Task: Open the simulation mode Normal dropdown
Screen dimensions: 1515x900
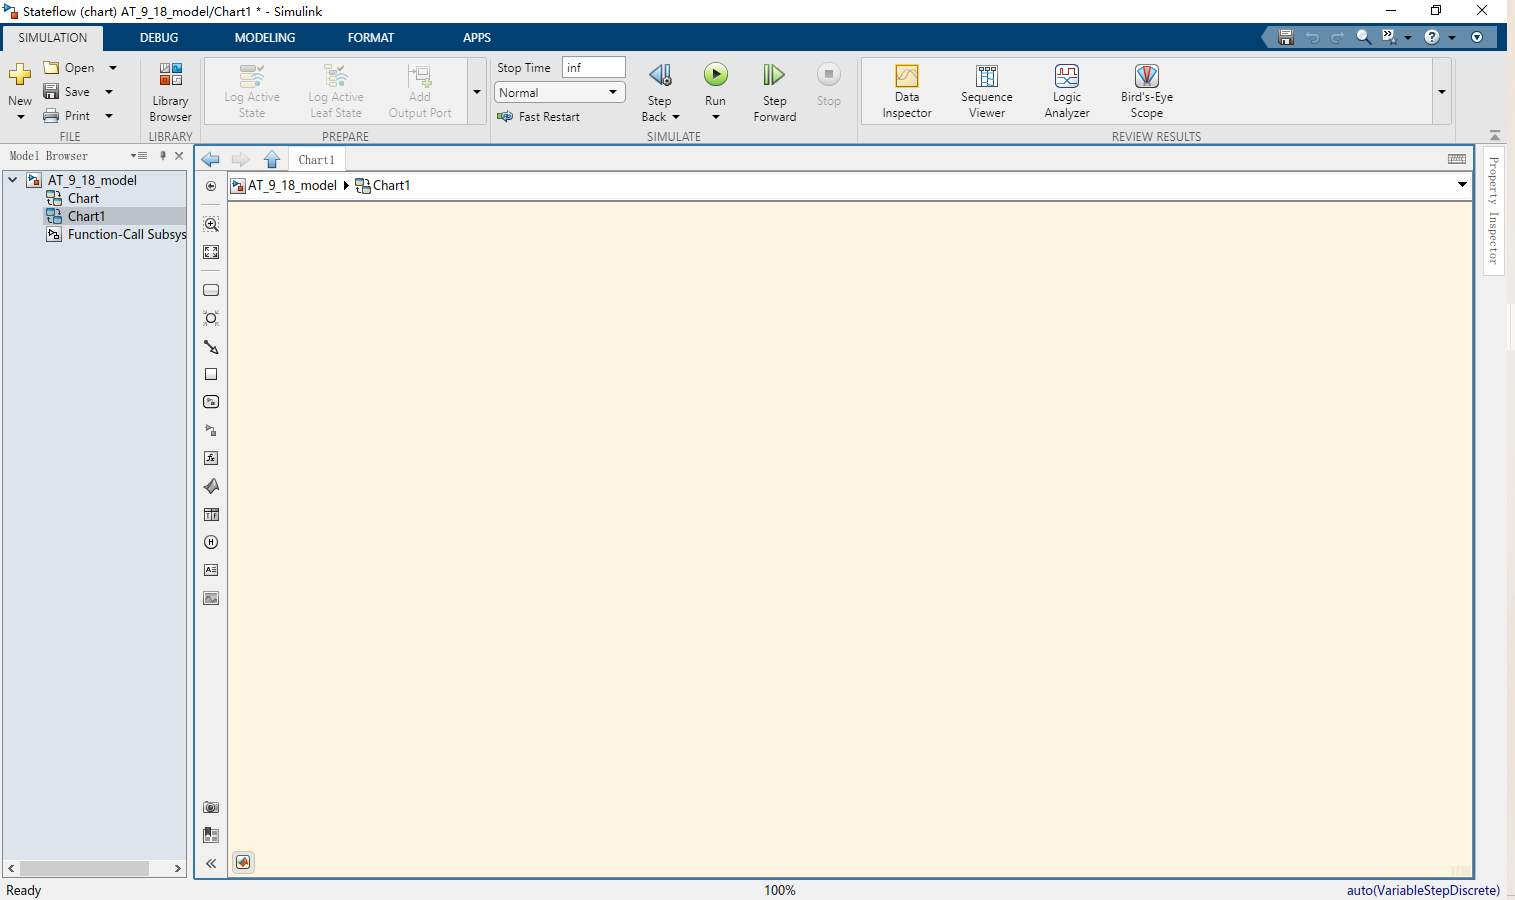Action: point(560,92)
